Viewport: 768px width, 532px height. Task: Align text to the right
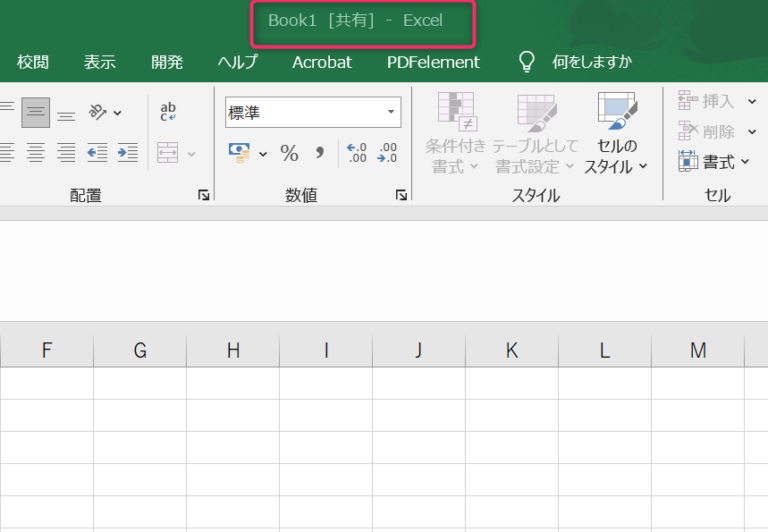[66, 152]
